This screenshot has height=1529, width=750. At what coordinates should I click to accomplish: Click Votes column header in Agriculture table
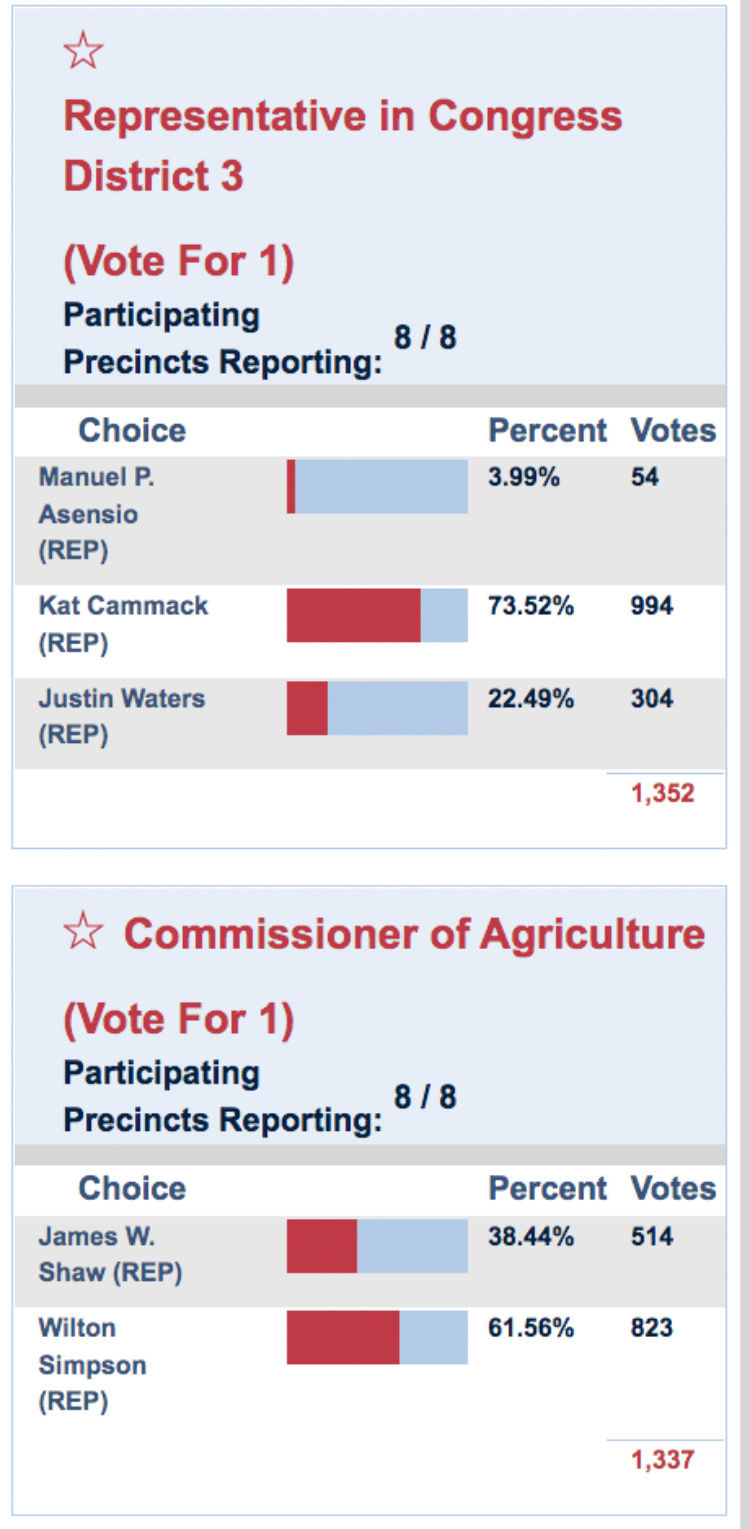coord(672,1188)
